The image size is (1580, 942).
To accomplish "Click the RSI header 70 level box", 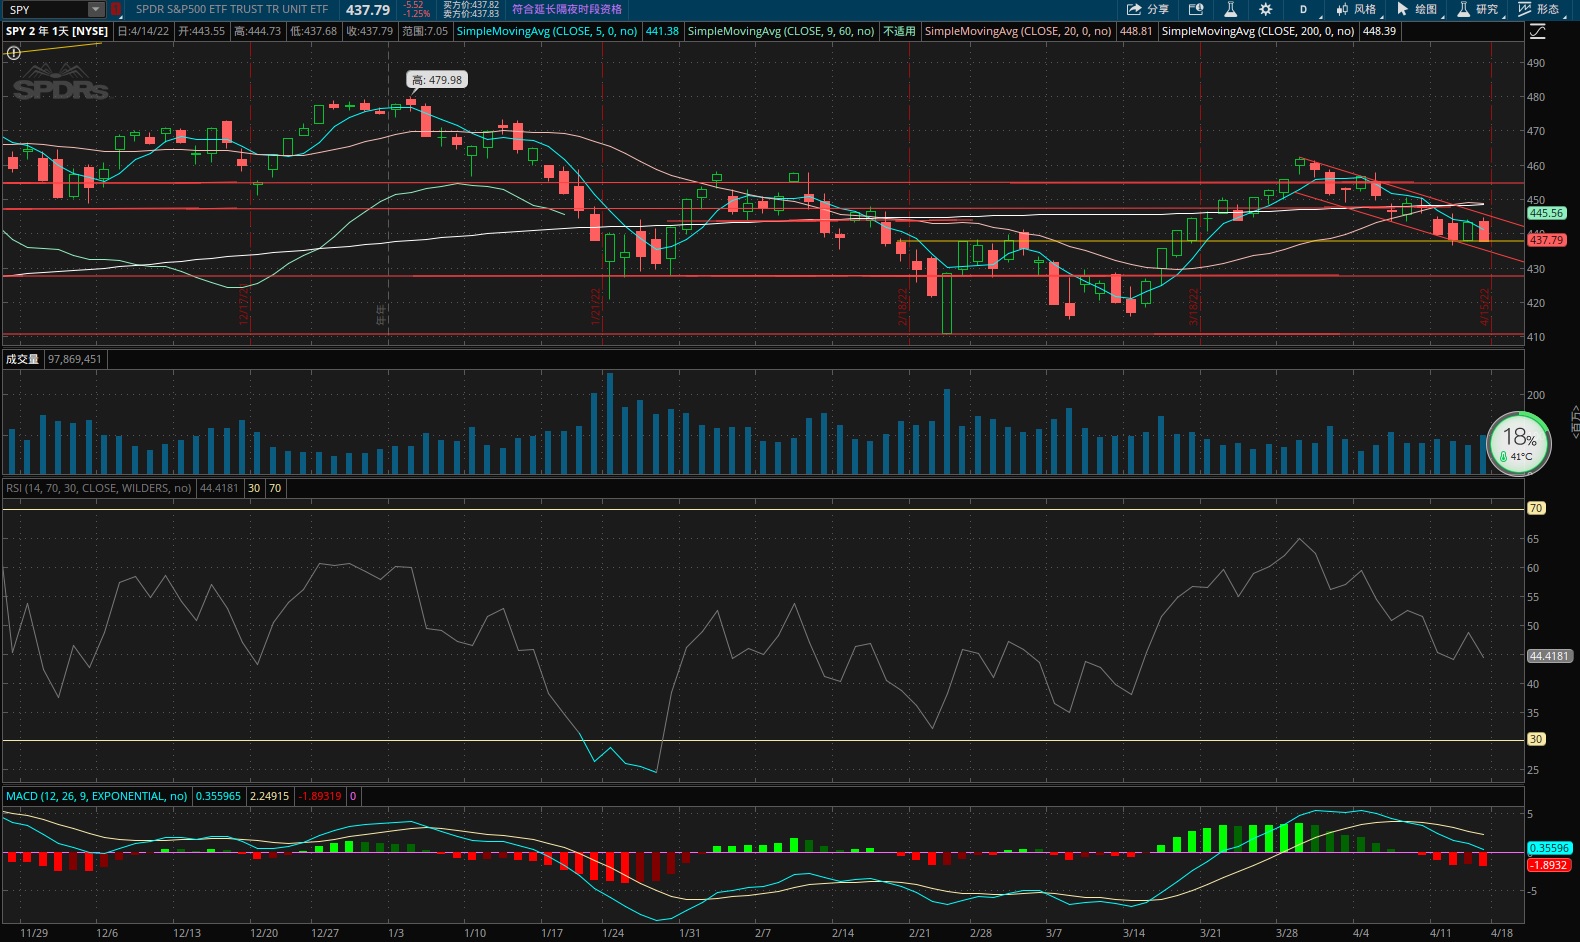I will coord(275,488).
